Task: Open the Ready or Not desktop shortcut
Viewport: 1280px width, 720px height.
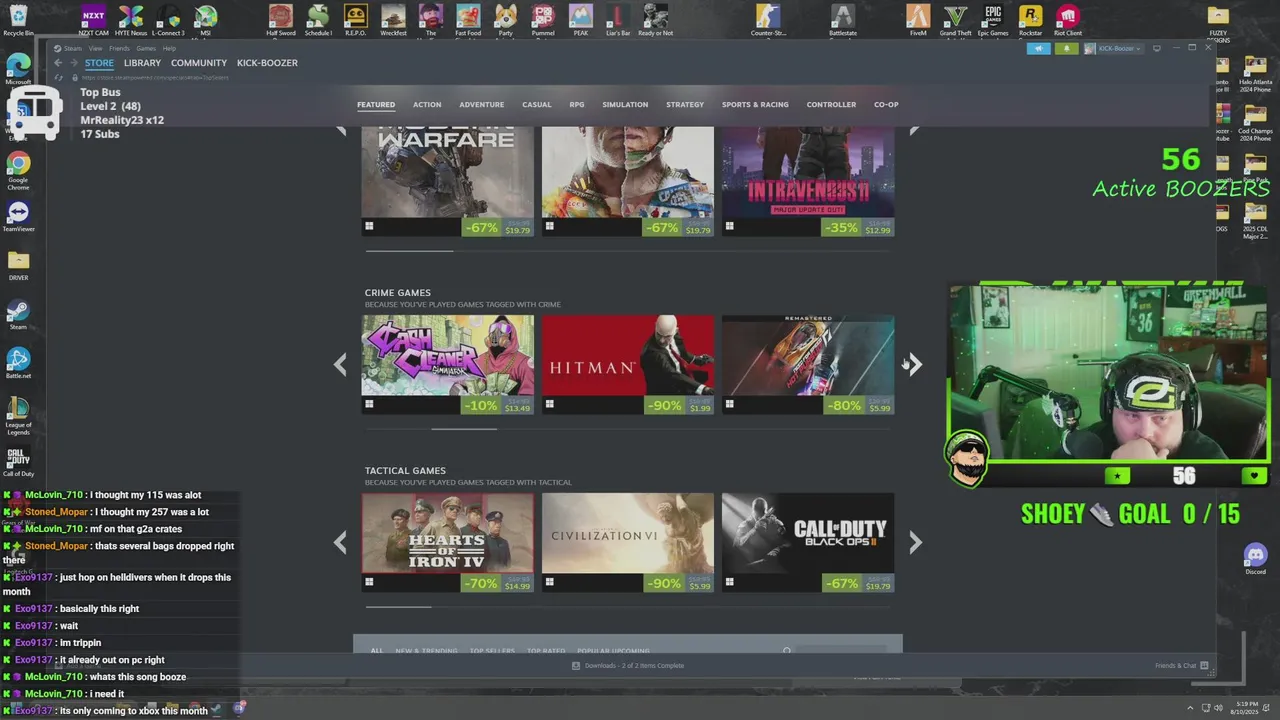Action: click(655, 19)
